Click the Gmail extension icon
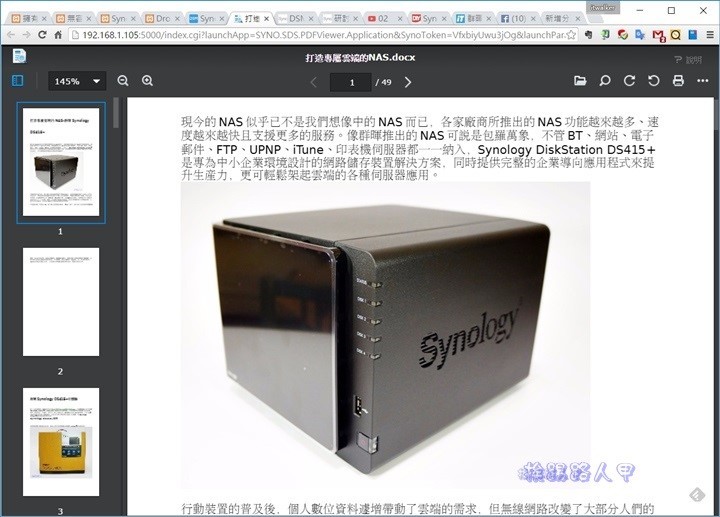 [x=658, y=35]
